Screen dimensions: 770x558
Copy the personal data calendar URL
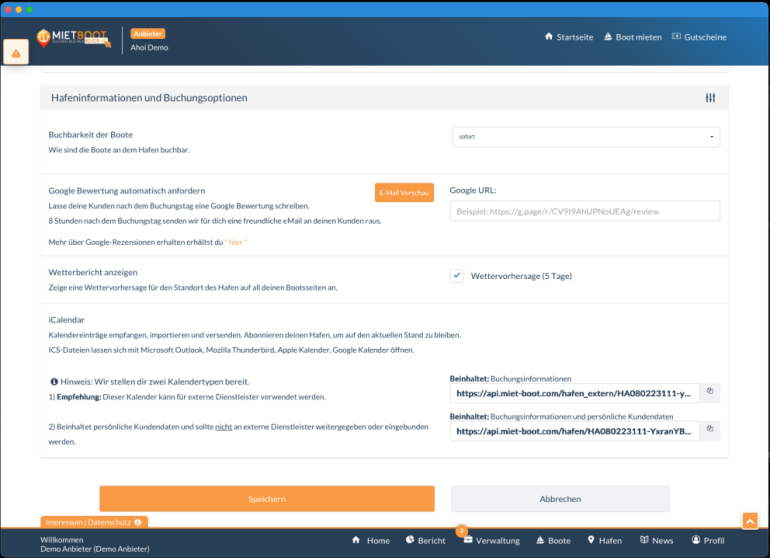(709, 431)
